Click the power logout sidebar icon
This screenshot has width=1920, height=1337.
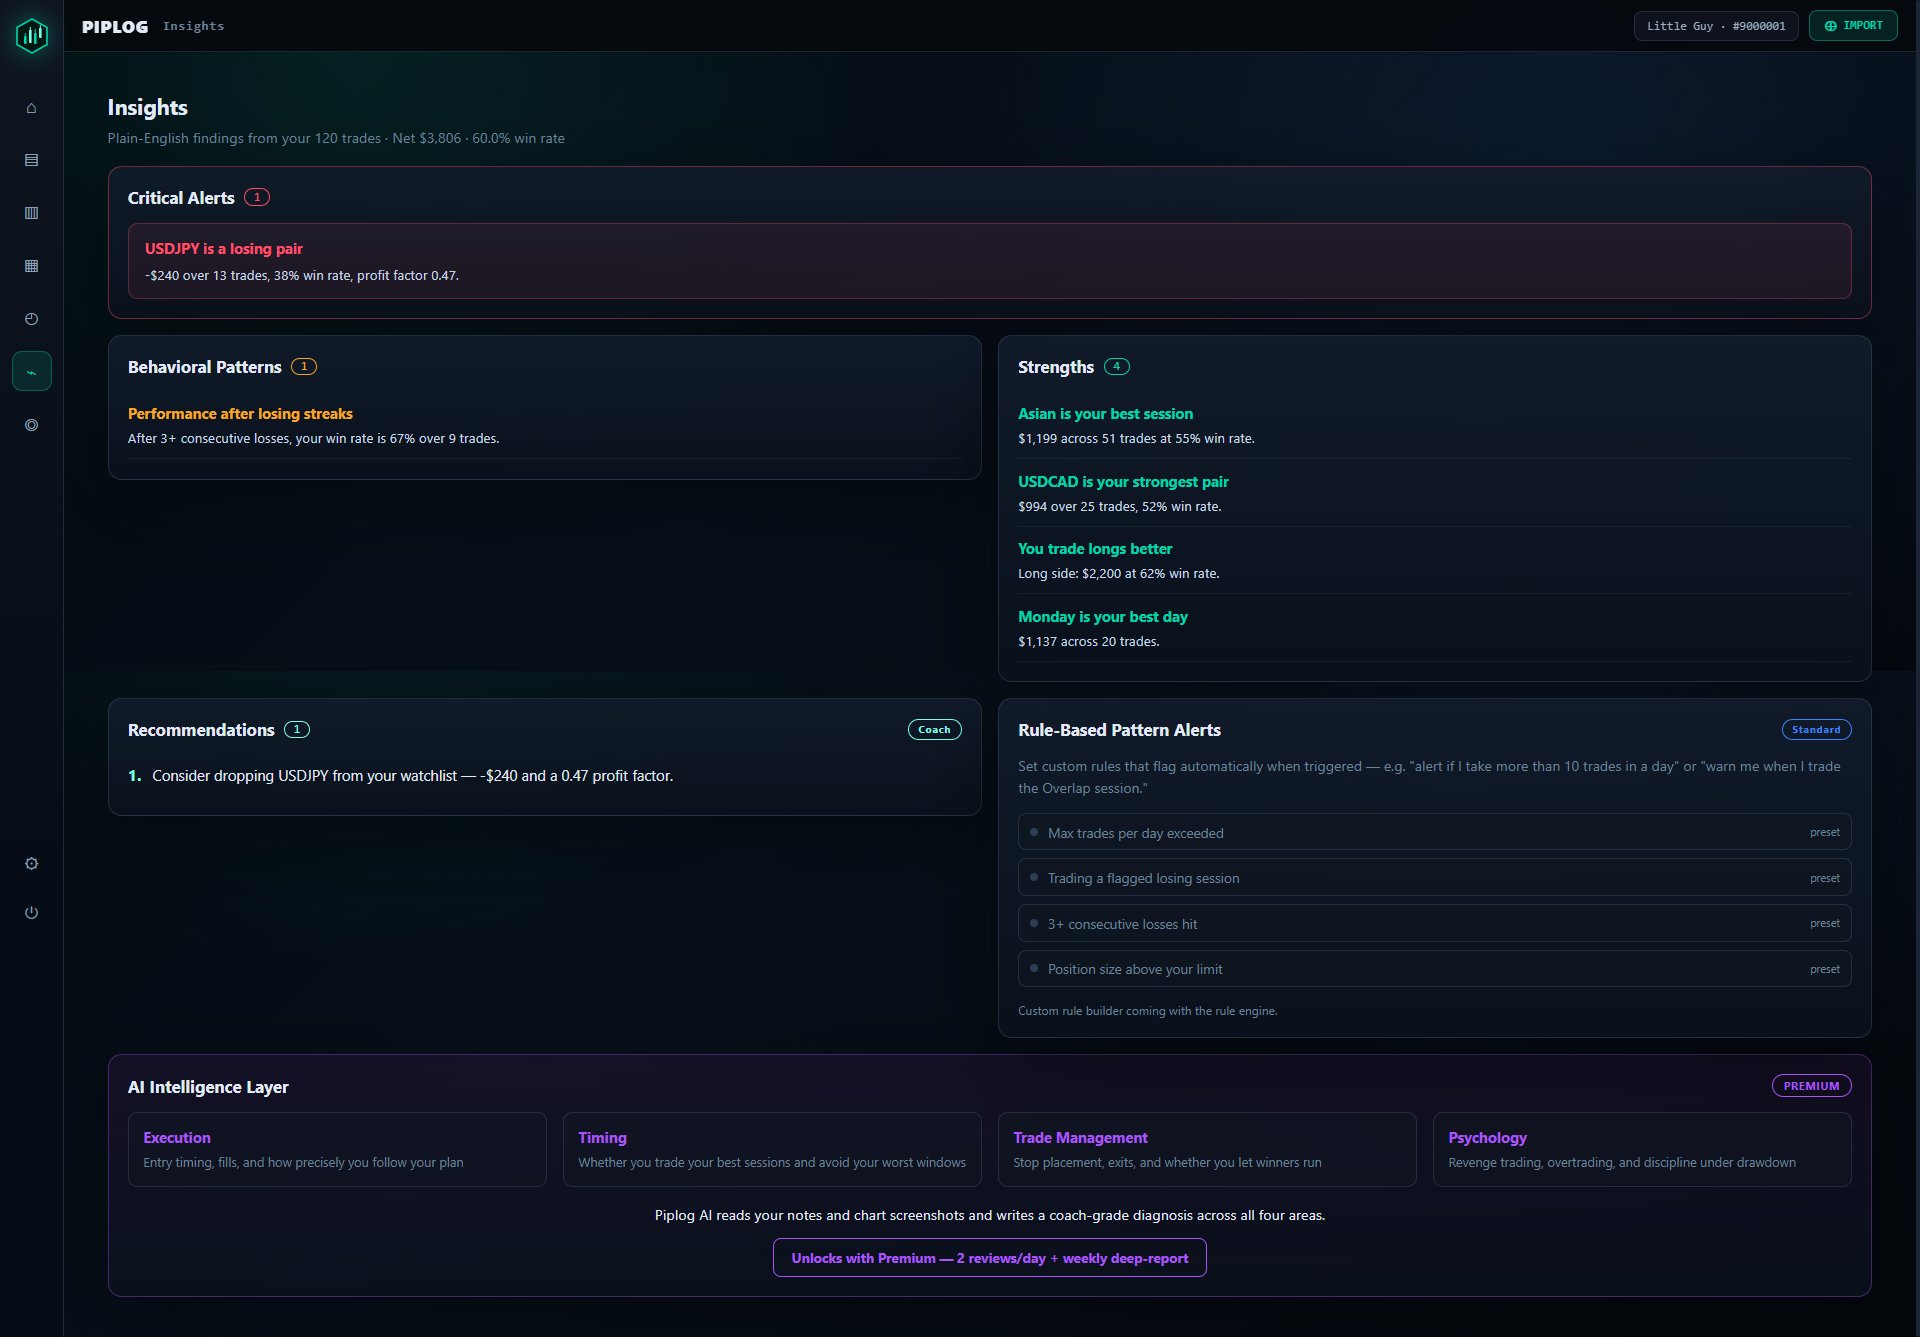pos(32,913)
